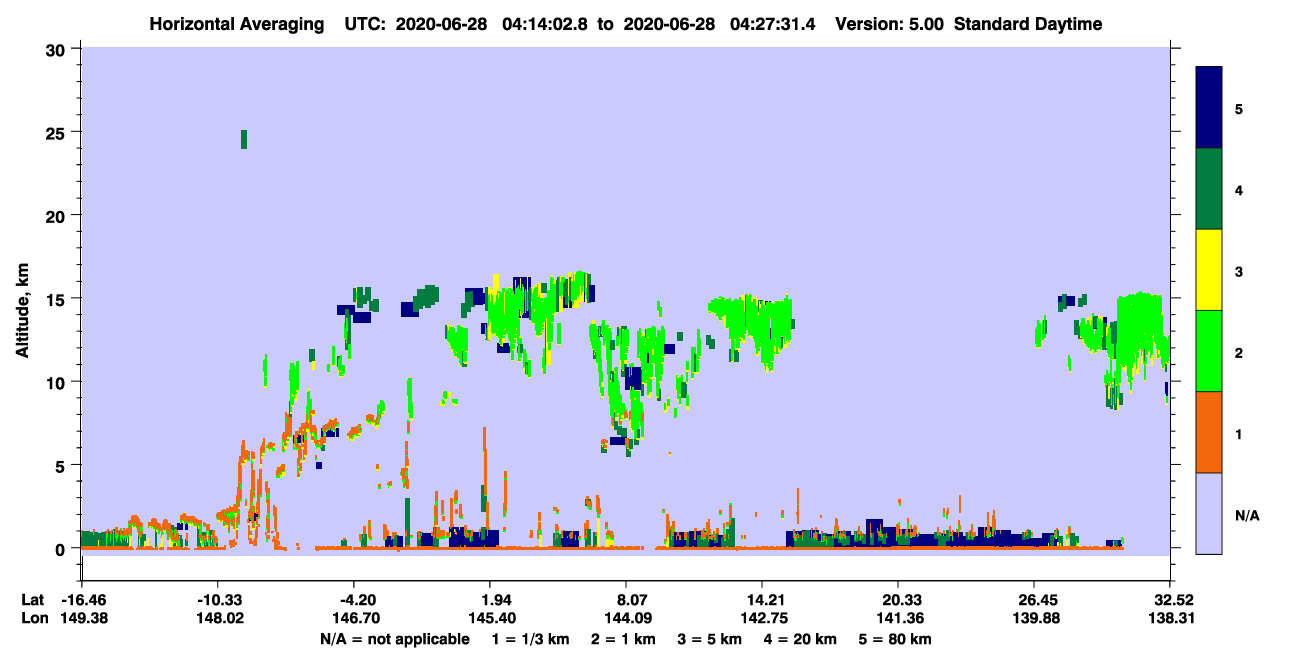Click the '1 = 1/3 km' legend entry
Viewport: 1300px width, 667px height.
[530, 639]
